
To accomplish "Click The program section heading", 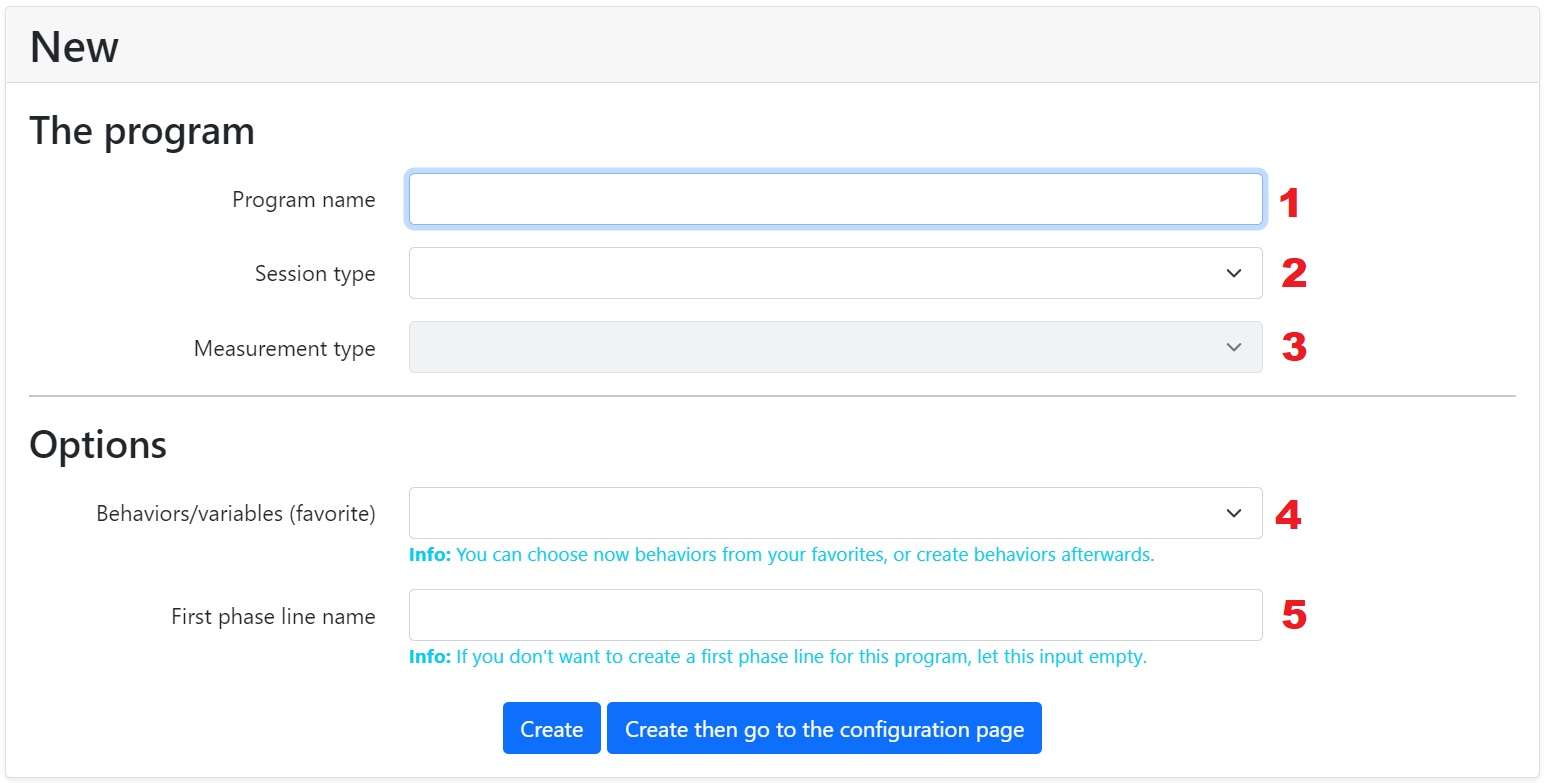I will pyautogui.click(x=142, y=131).
